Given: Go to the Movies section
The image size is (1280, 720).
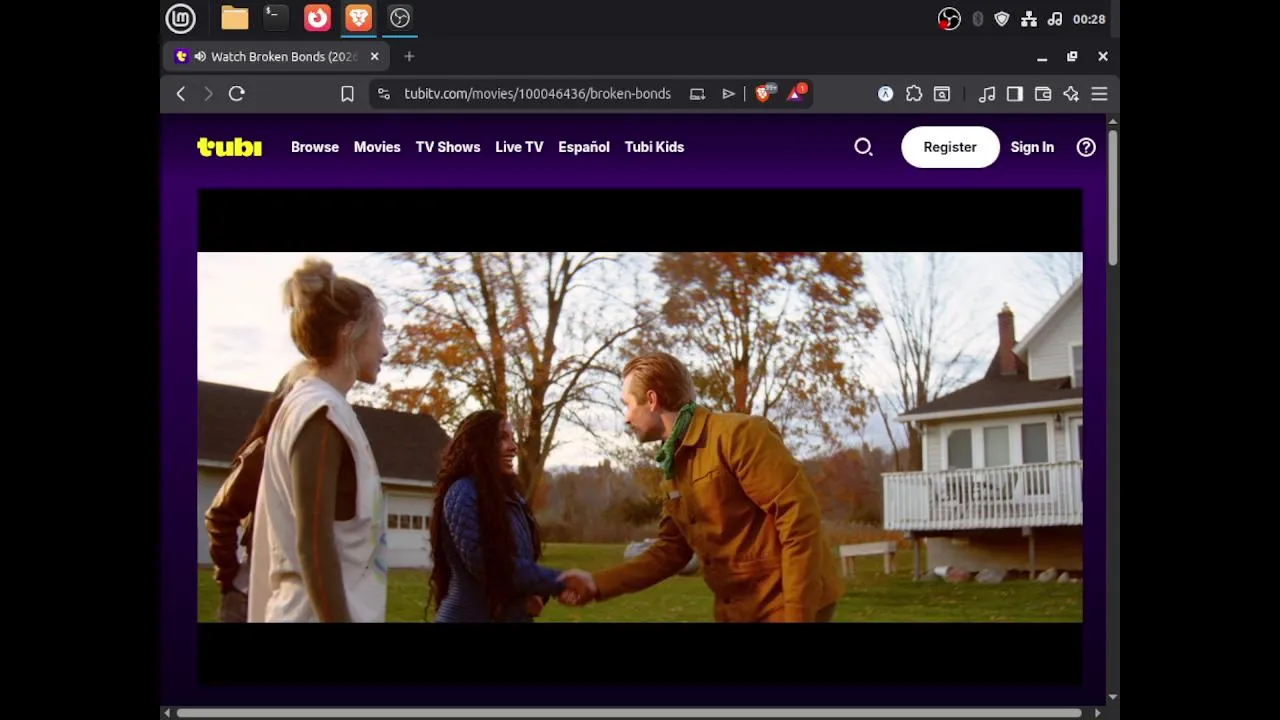Looking at the screenshot, I should (x=377, y=147).
